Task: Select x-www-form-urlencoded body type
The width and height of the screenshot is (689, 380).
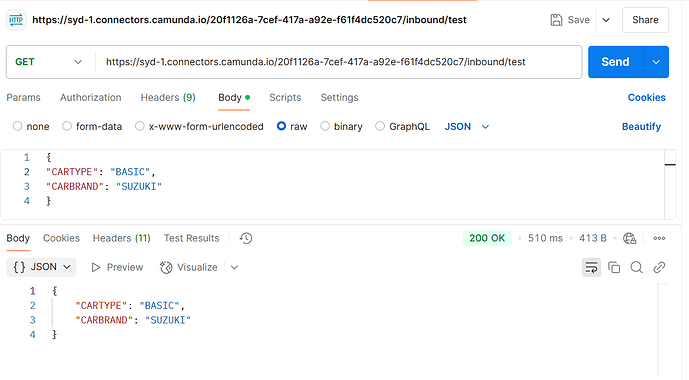Action: (139, 126)
